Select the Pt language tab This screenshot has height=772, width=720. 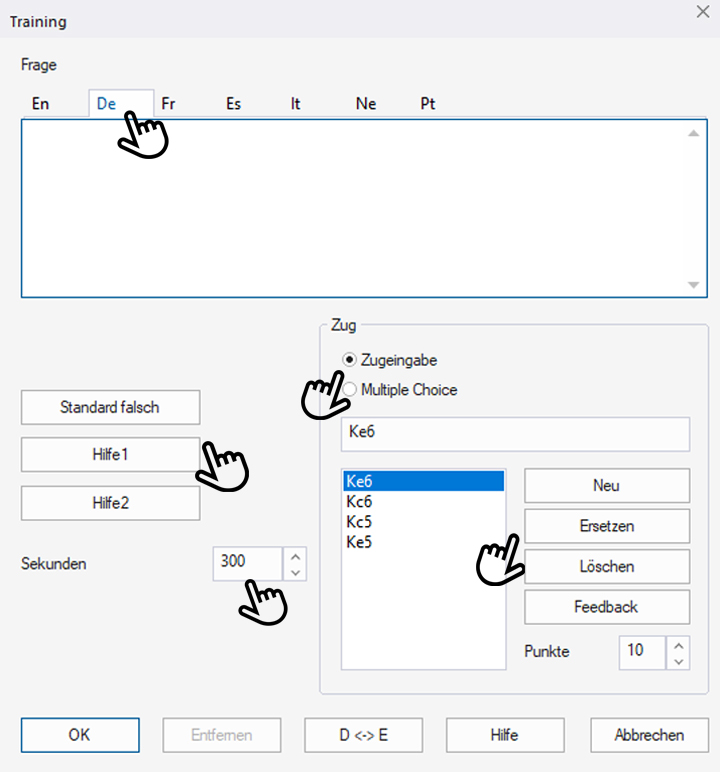click(428, 104)
